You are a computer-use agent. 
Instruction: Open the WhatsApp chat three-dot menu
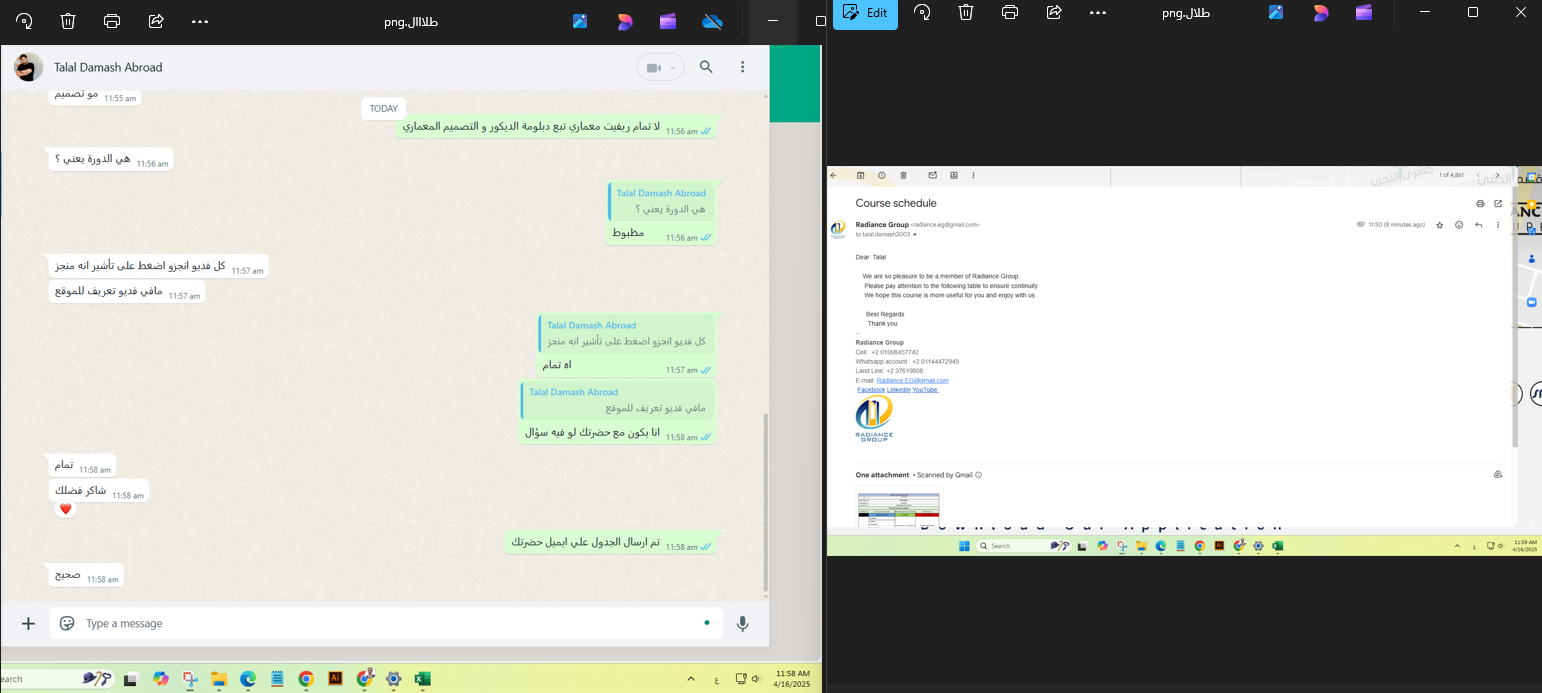coord(742,67)
